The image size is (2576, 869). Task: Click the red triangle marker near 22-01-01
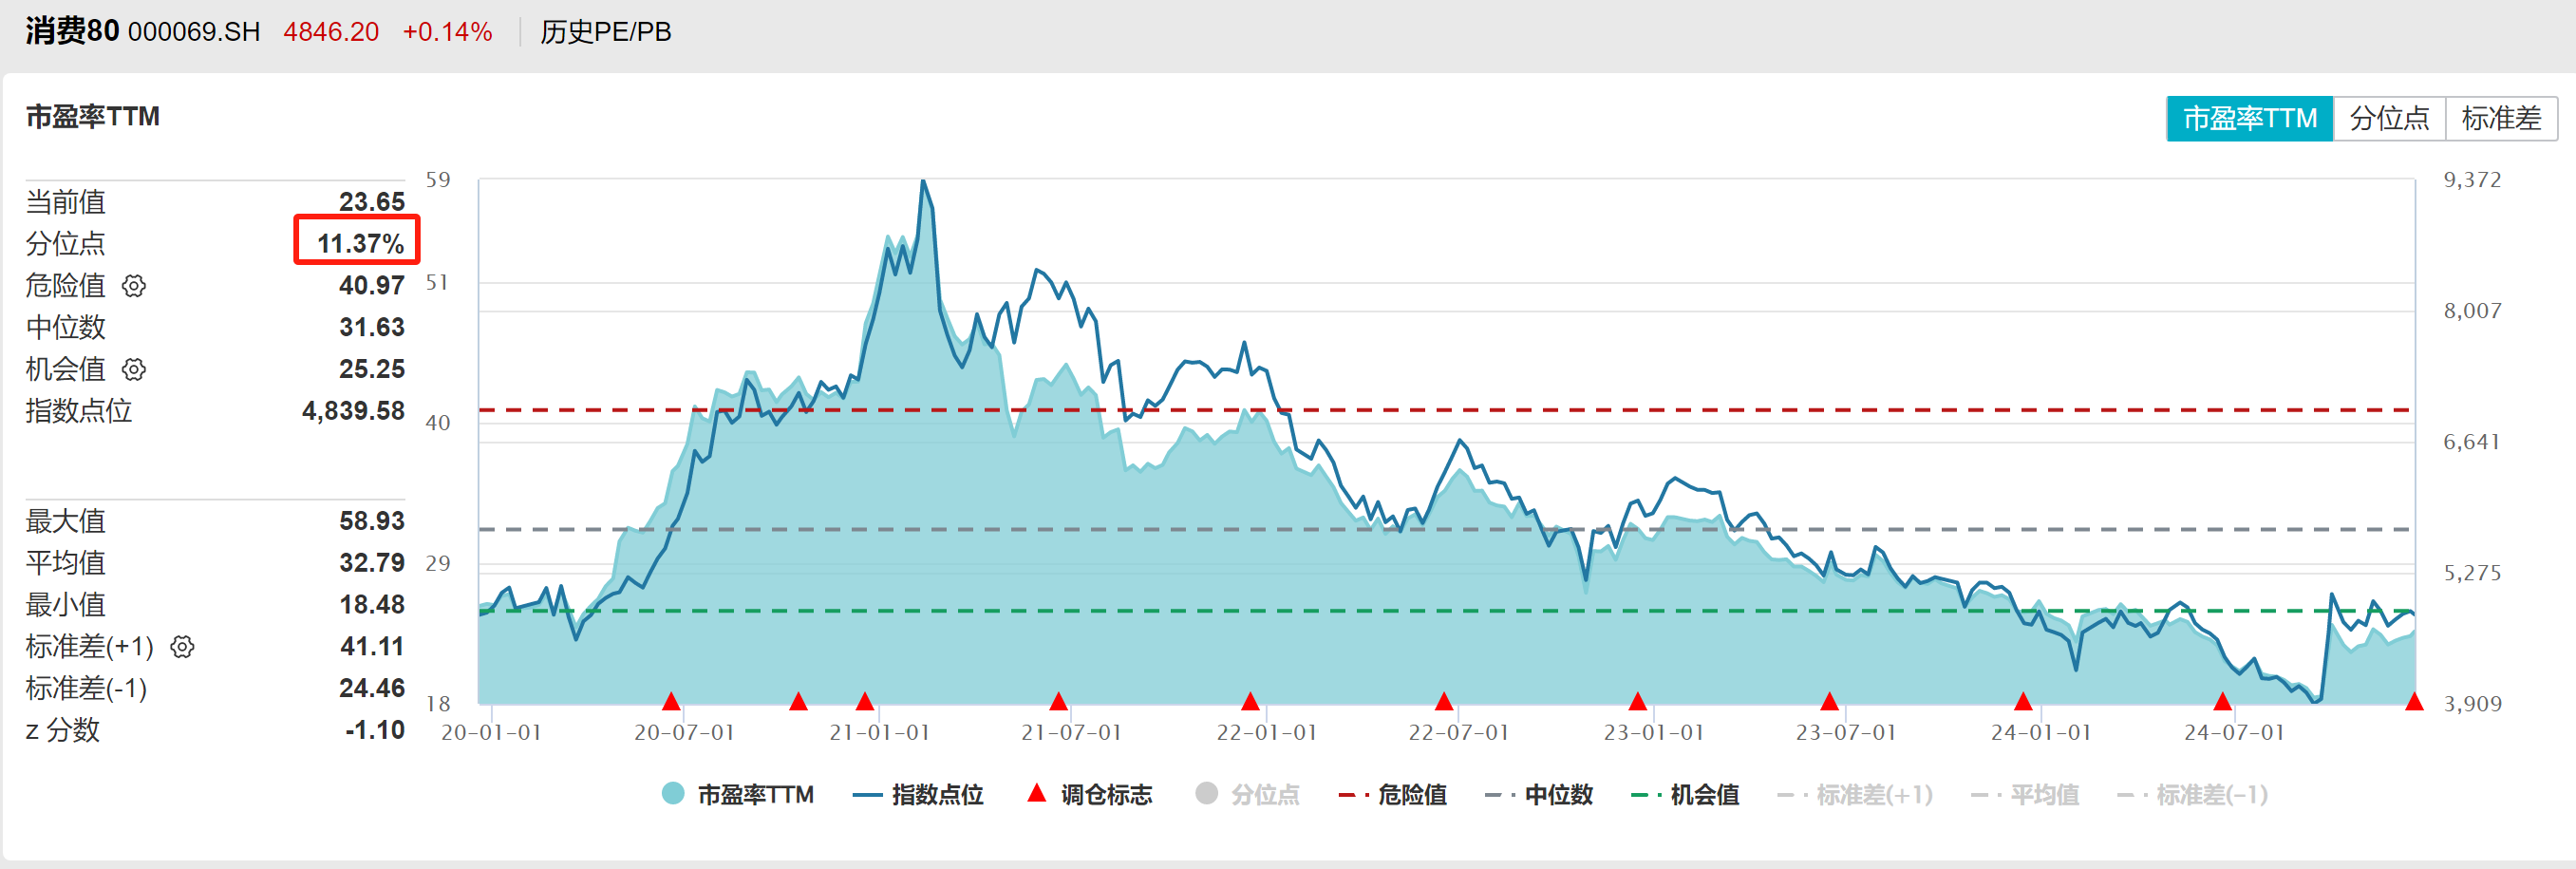pyautogui.click(x=1250, y=701)
